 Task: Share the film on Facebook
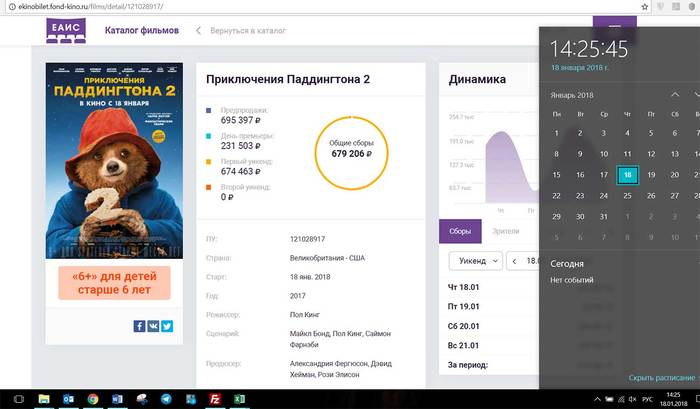tap(139, 325)
